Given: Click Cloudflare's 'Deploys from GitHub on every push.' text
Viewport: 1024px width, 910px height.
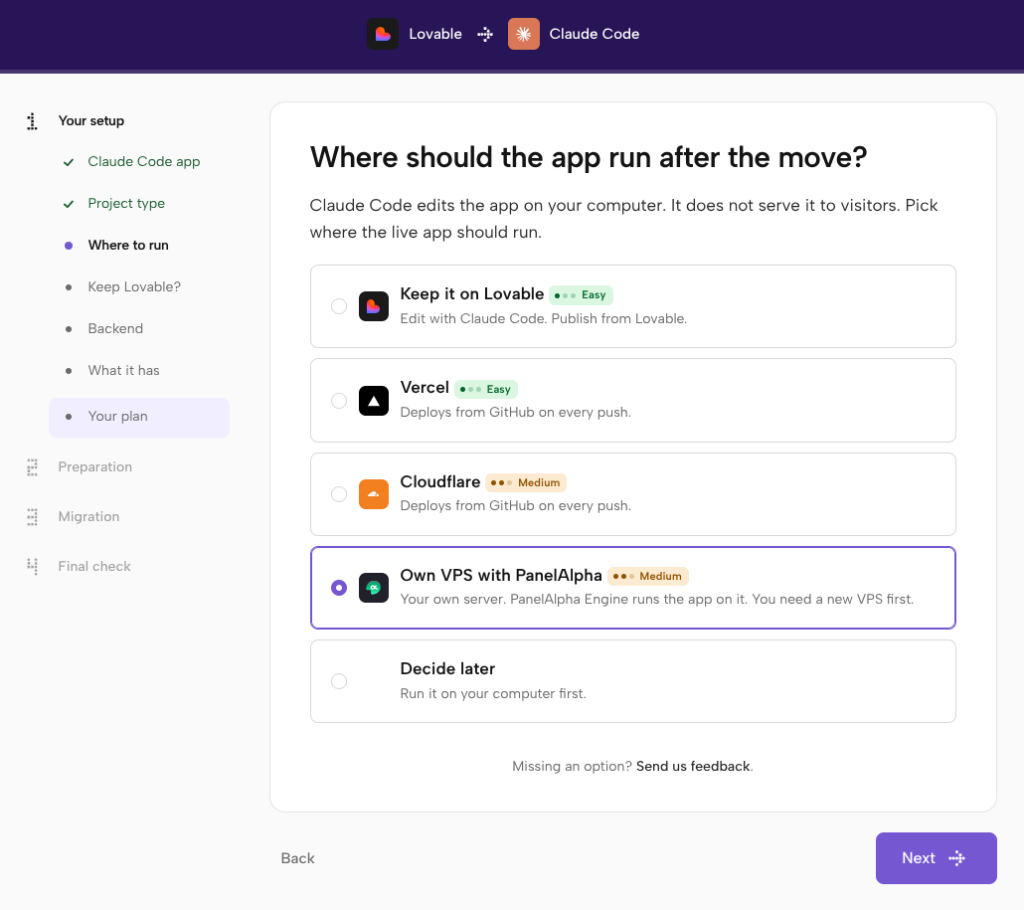Looking at the screenshot, I should pyautogui.click(x=515, y=506).
